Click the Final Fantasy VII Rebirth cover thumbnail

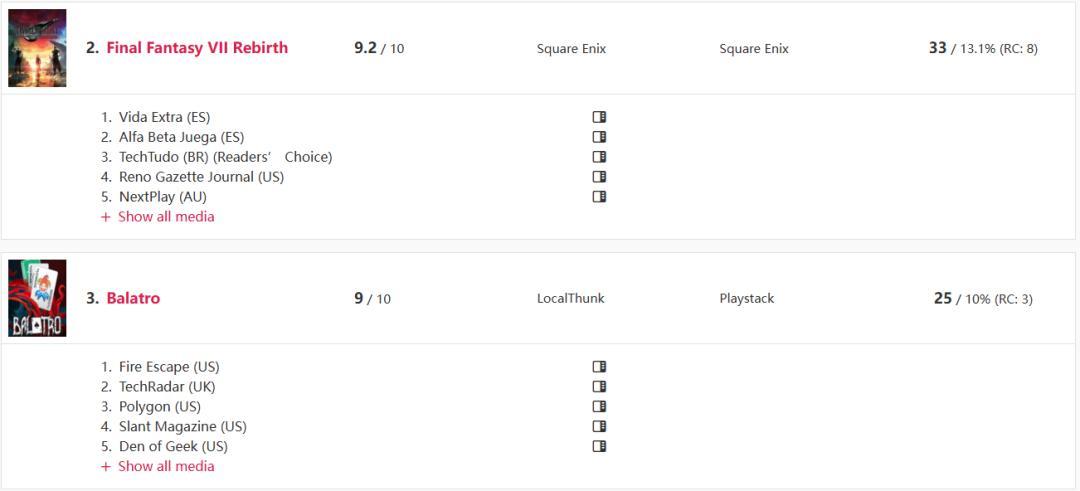click(37, 48)
